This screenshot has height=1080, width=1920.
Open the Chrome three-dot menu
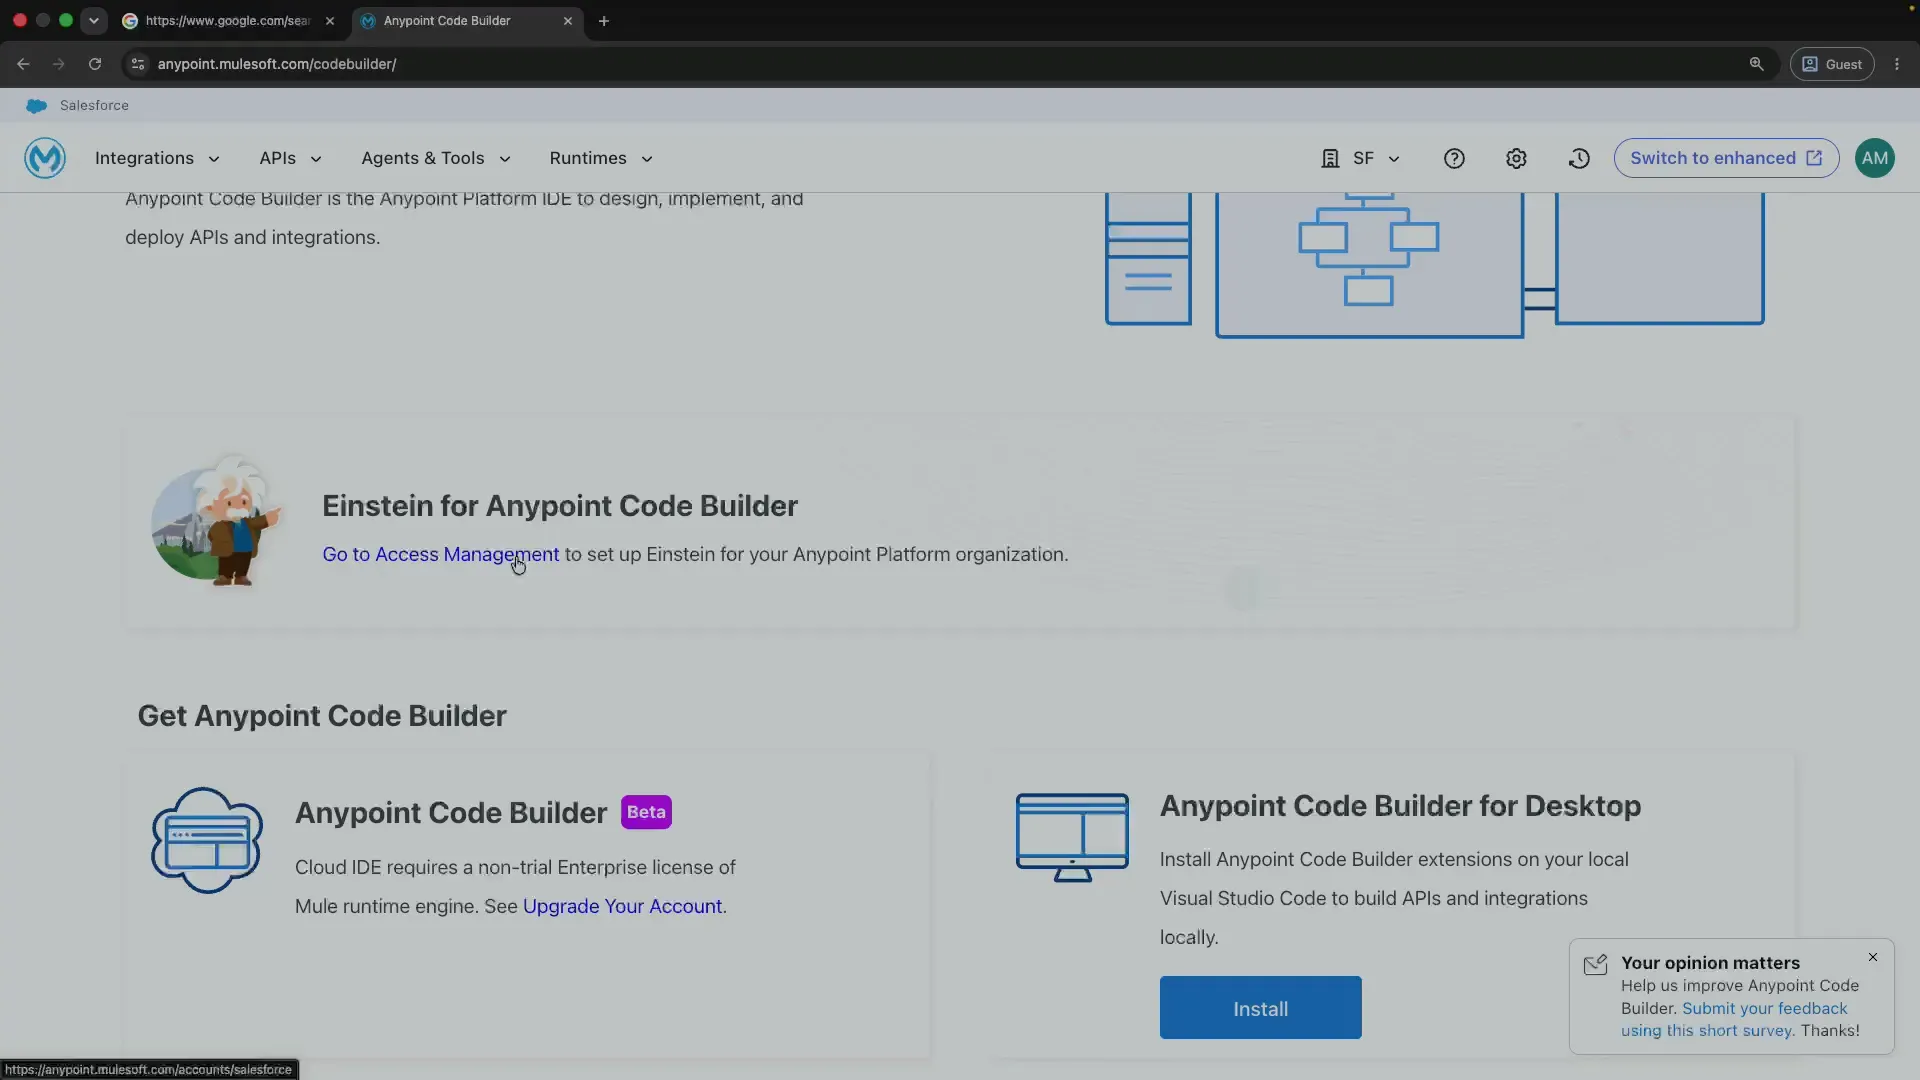[1897, 64]
